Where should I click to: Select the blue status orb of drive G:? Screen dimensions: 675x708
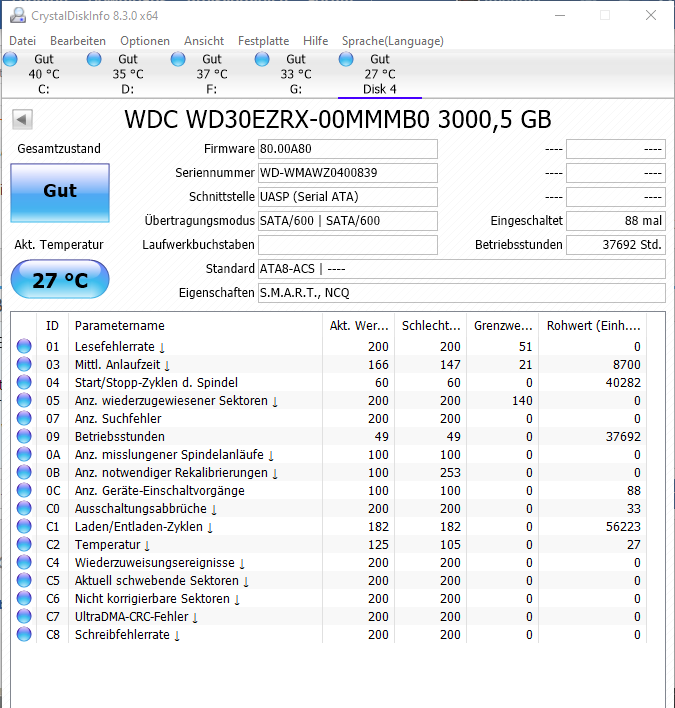click(x=262, y=59)
